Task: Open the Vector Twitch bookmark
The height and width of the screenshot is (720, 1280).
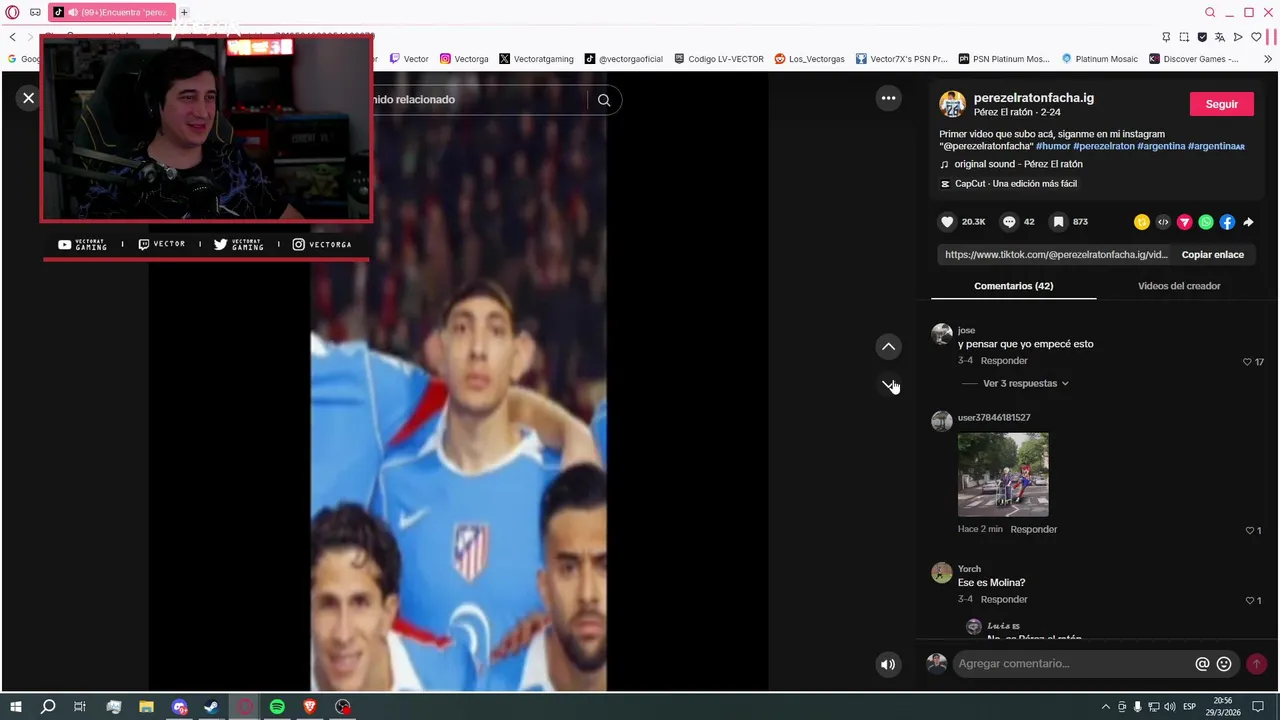Action: [x=409, y=59]
